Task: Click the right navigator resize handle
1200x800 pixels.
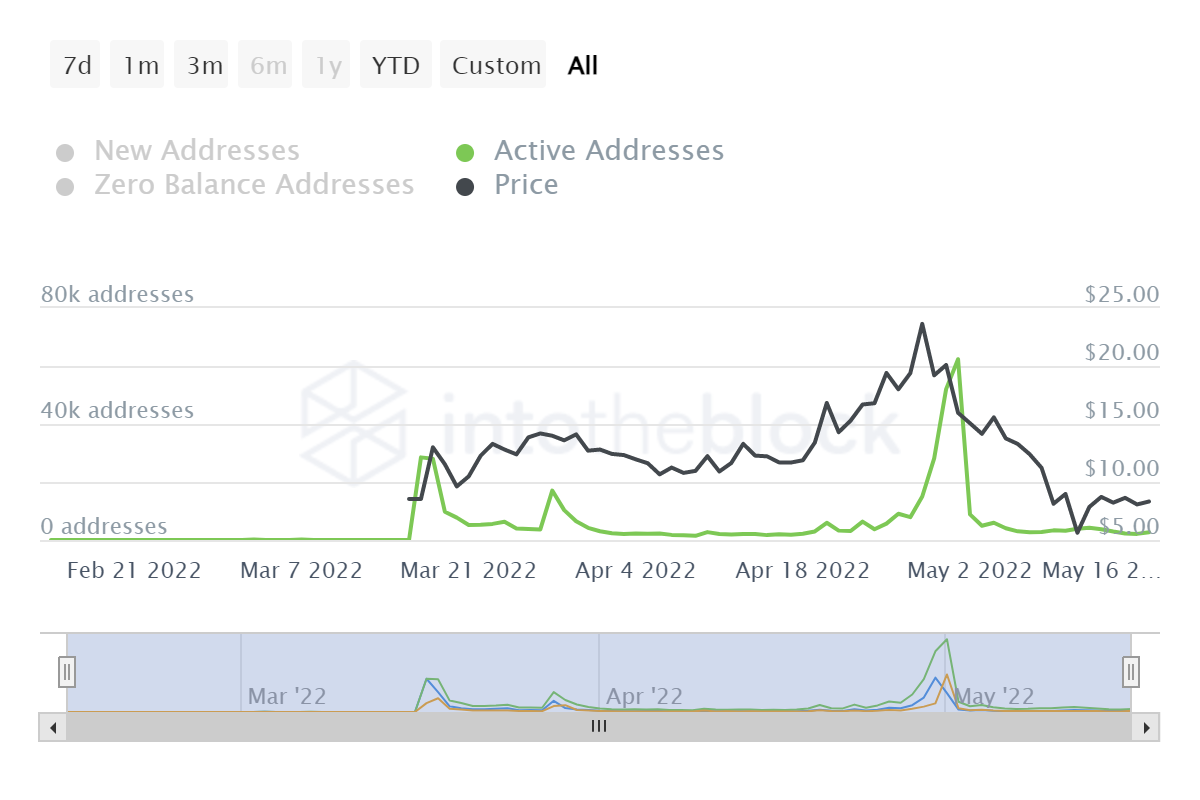Action: click(1130, 672)
